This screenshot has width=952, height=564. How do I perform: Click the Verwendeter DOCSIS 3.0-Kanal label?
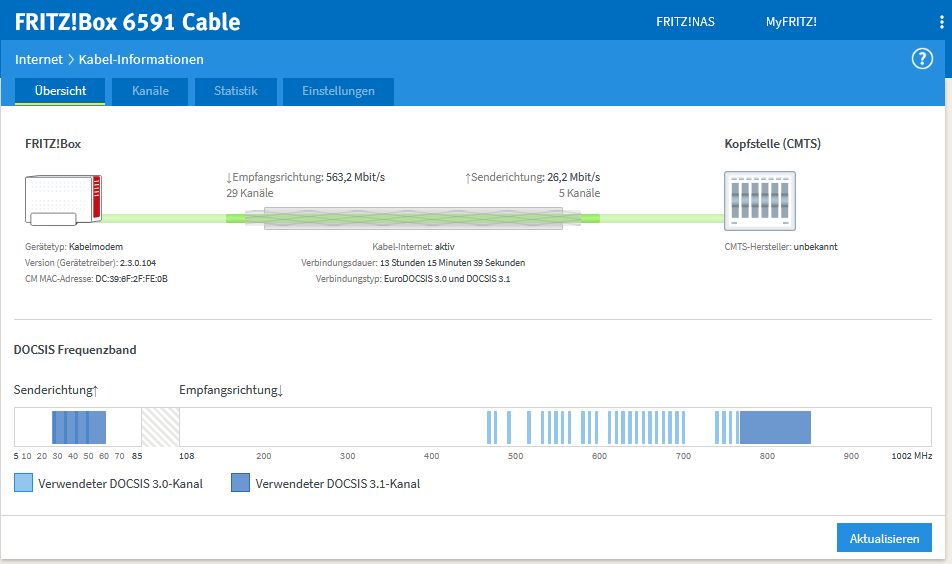coord(120,484)
